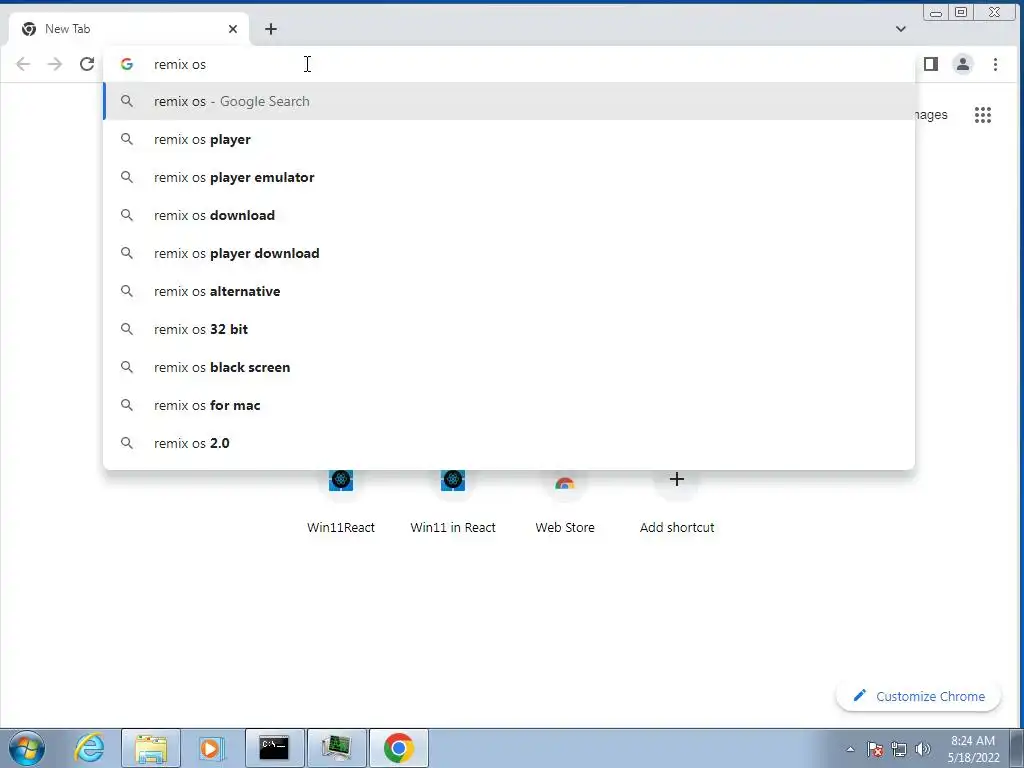Screen dimensions: 1024x768
Task: Open Action Center flag icon
Action: (x=875, y=749)
